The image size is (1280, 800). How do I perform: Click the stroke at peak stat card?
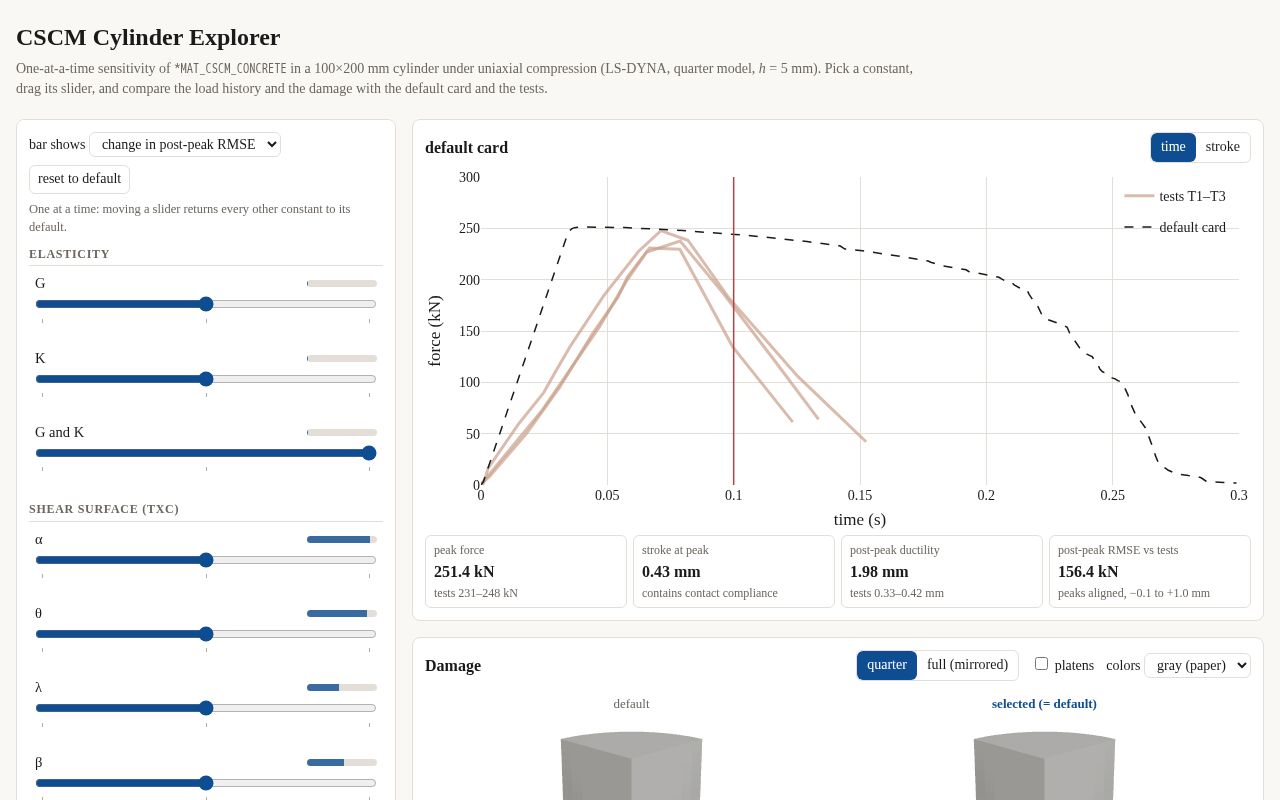[x=734, y=571]
